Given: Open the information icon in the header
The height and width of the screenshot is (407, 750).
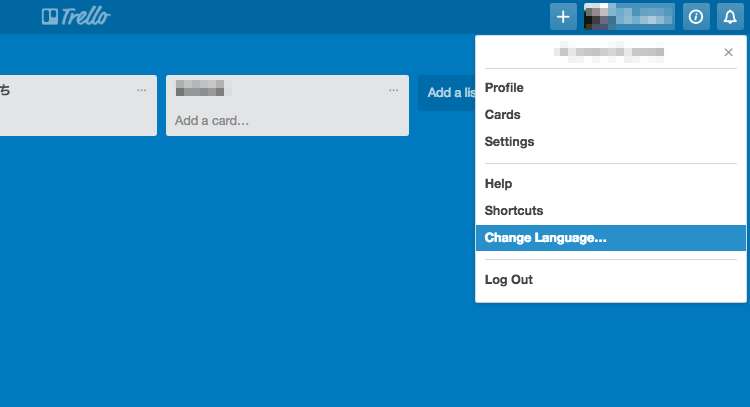Looking at the screenshot, I should point(696,16).
